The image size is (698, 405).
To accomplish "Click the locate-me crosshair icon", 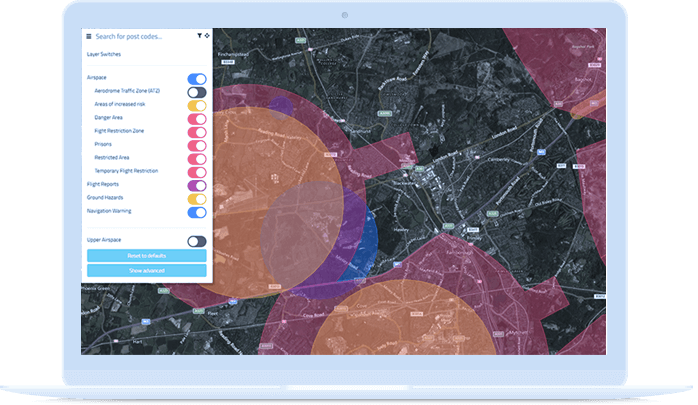I will pos(207,36).
